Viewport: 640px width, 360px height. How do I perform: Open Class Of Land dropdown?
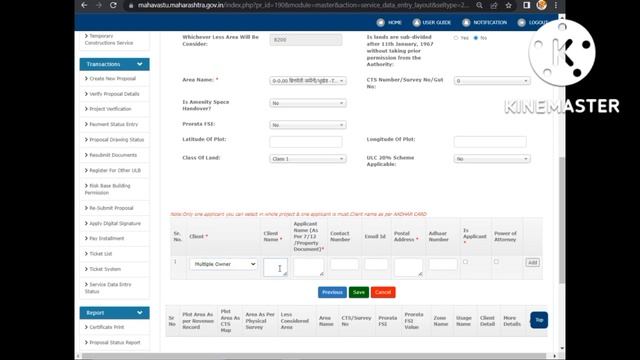308,159
